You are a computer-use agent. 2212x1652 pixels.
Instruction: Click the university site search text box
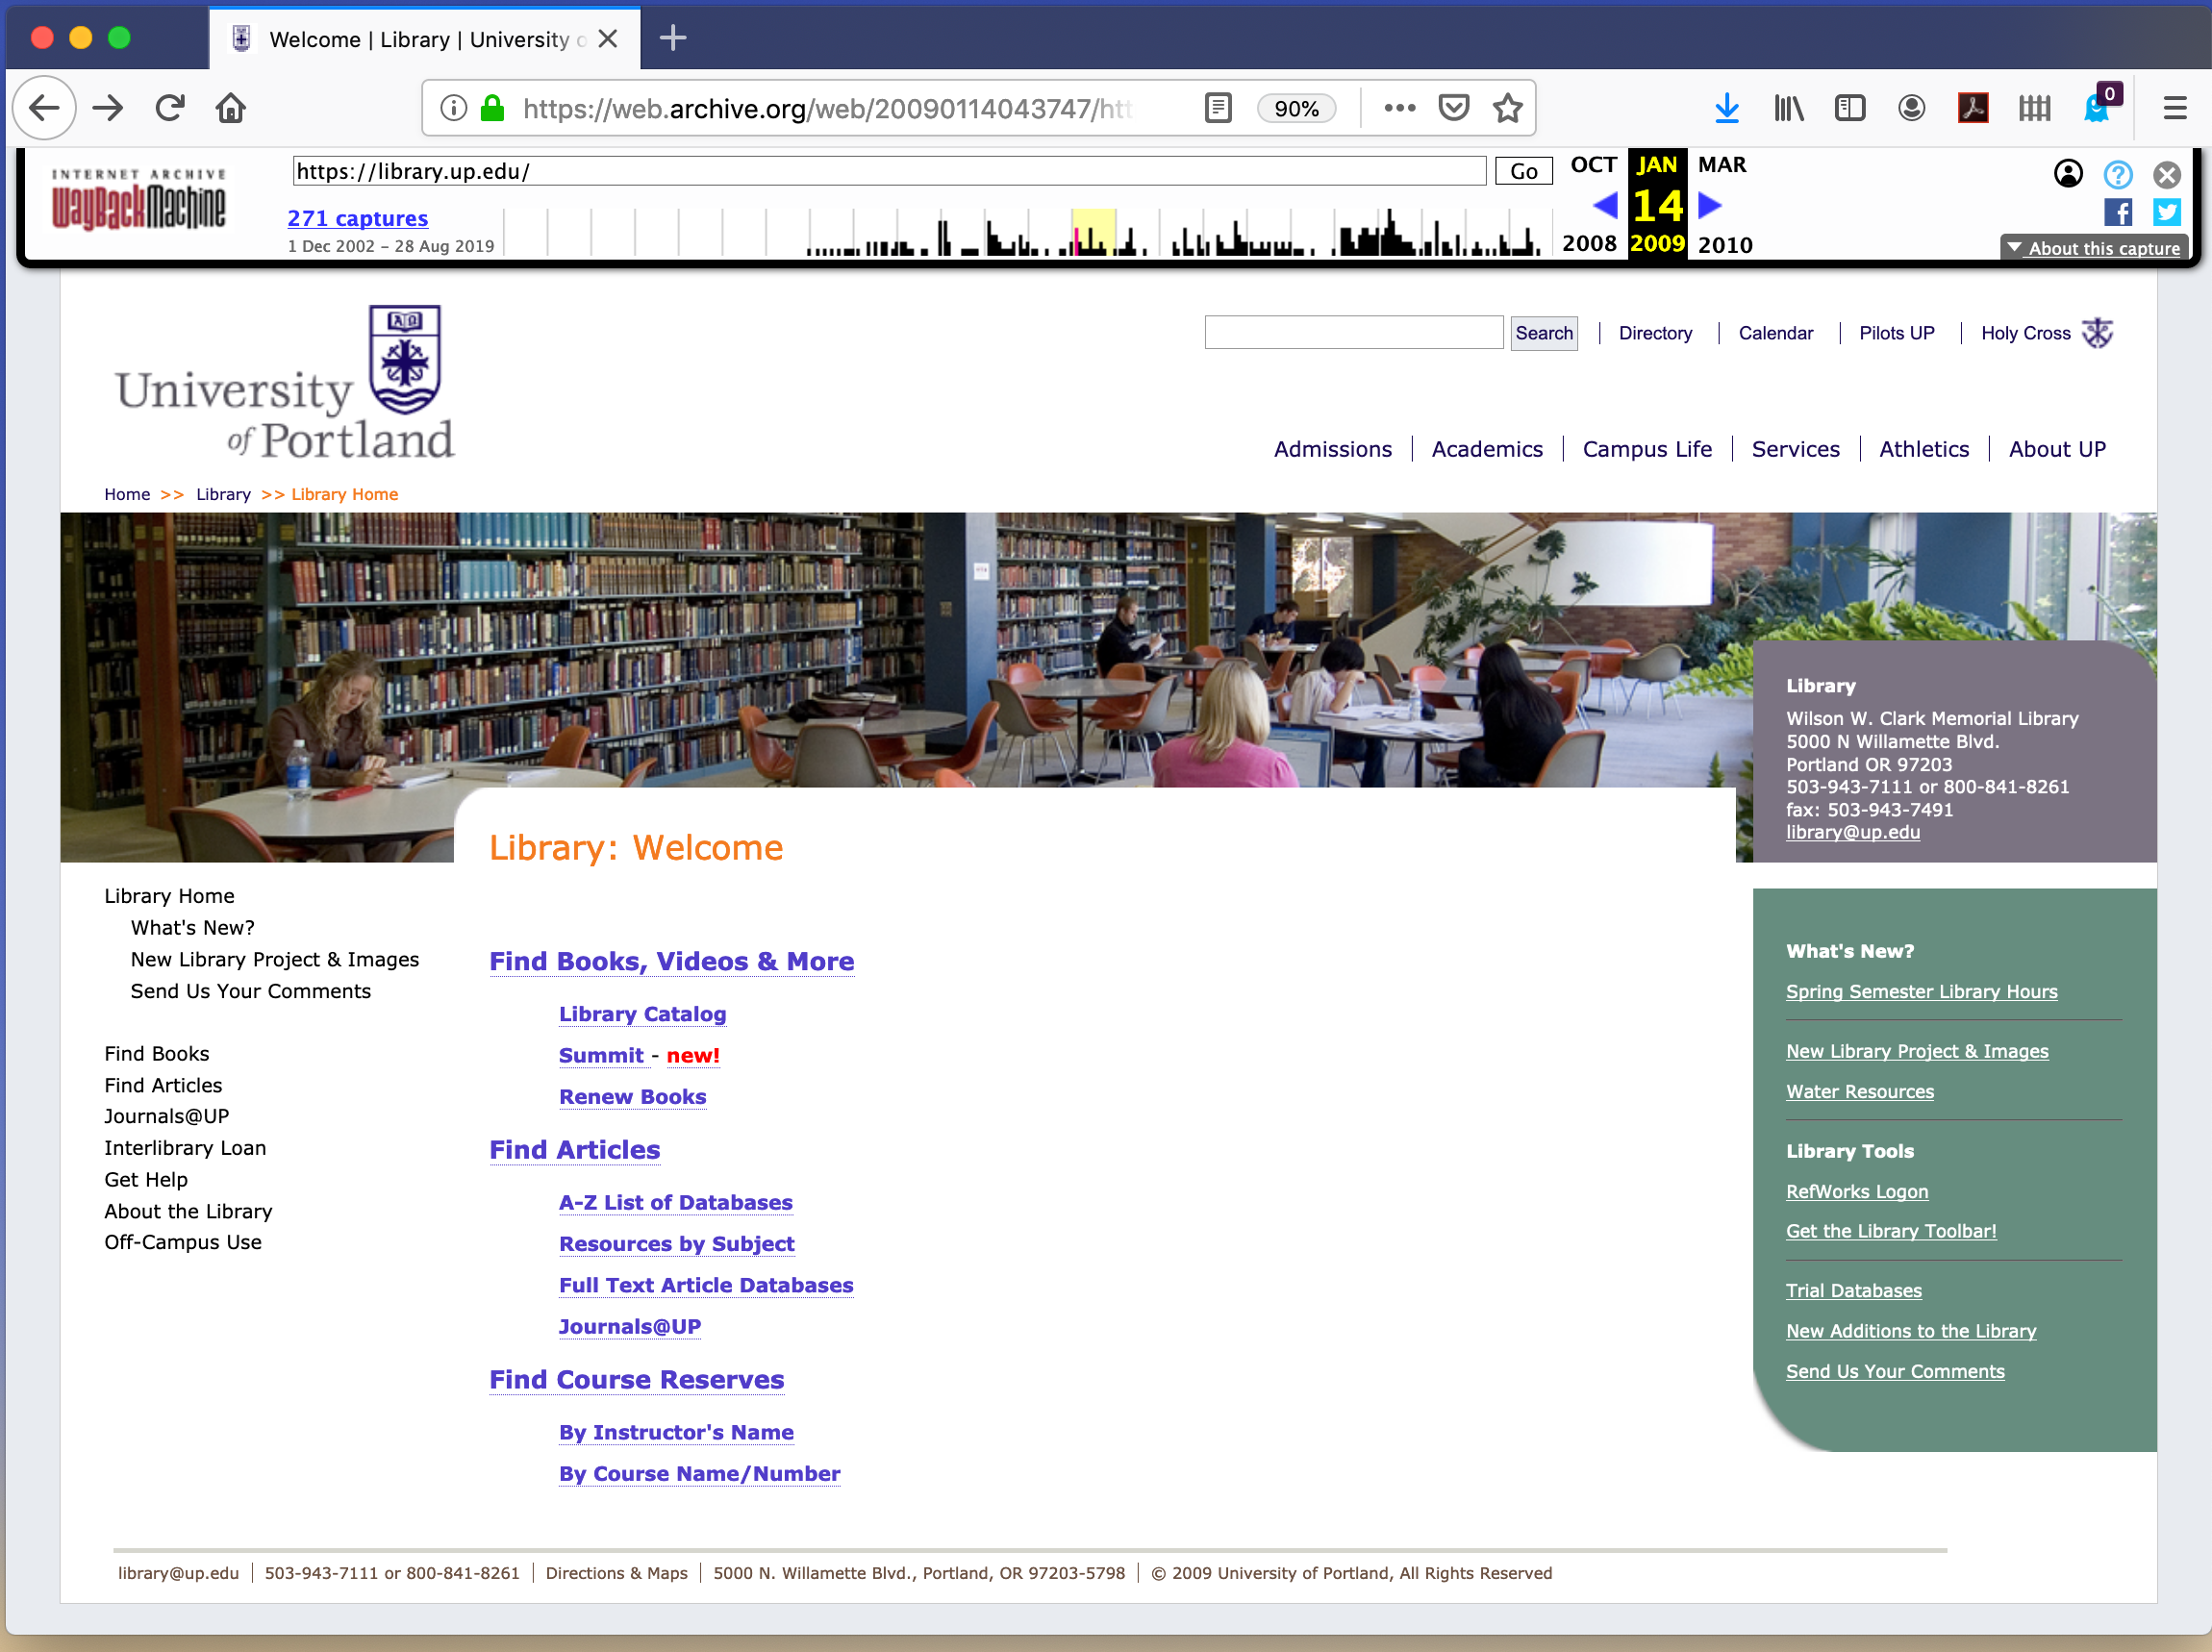point(1354,333)
